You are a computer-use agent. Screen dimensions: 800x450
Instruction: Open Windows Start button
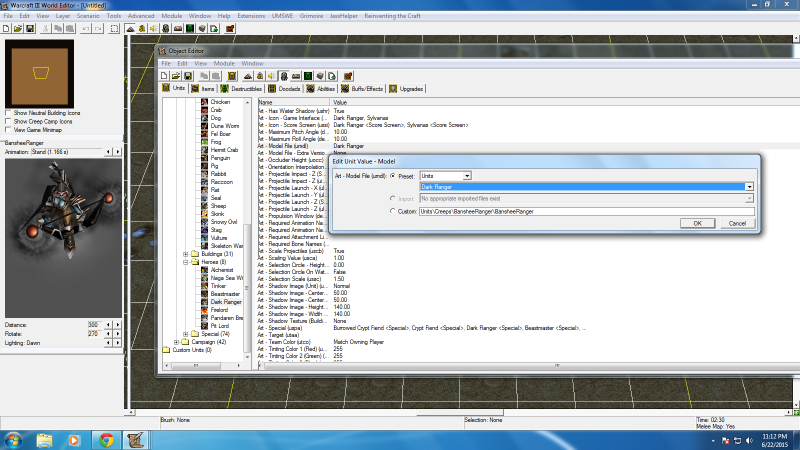pyautogui.click(x=13, y=440)
